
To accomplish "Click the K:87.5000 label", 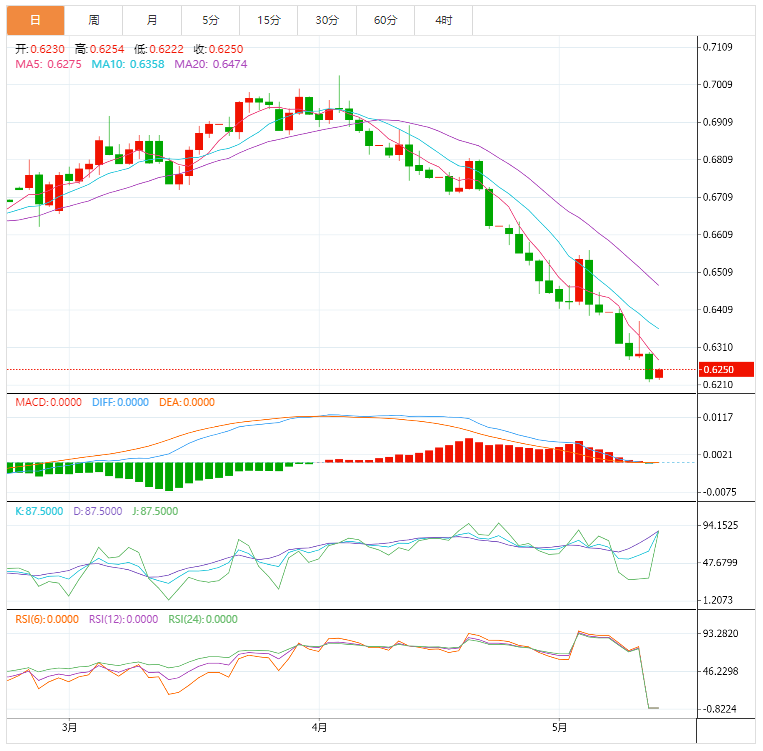I will coord(39,512).
